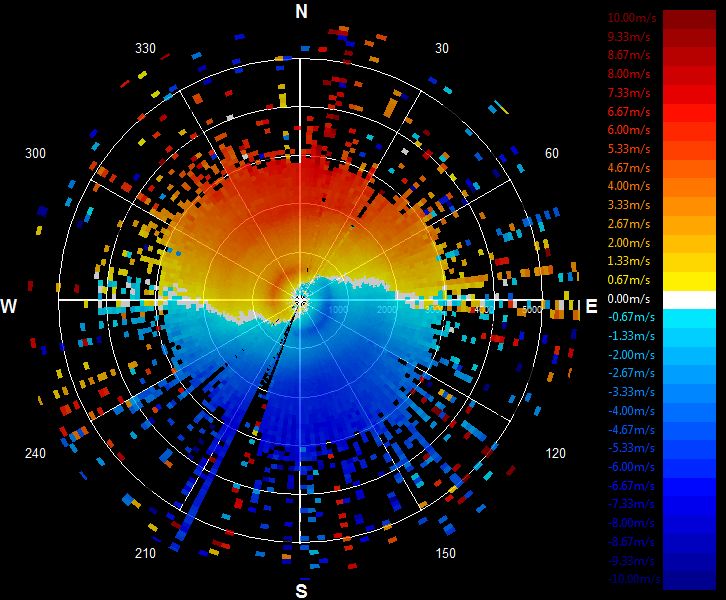Select the 300 degree bearing label
Image resolution: width=726 pixels, height=600 pixels.
tap(35, 153)
